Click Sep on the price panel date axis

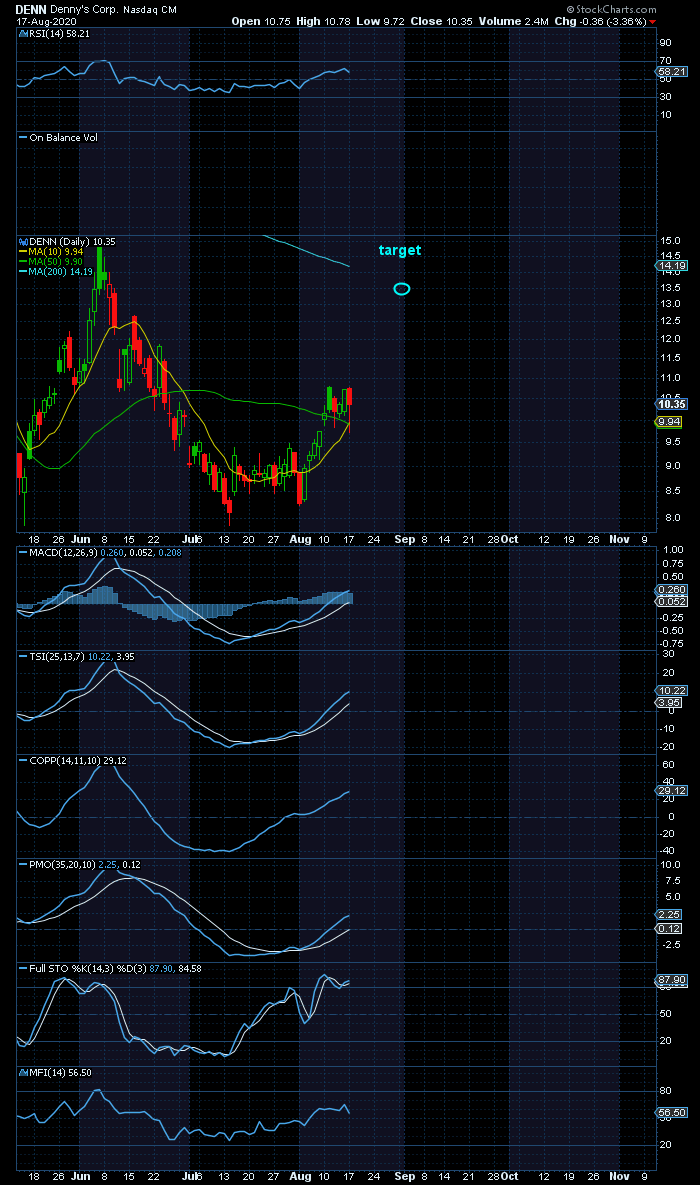click(x=404, y=539)
